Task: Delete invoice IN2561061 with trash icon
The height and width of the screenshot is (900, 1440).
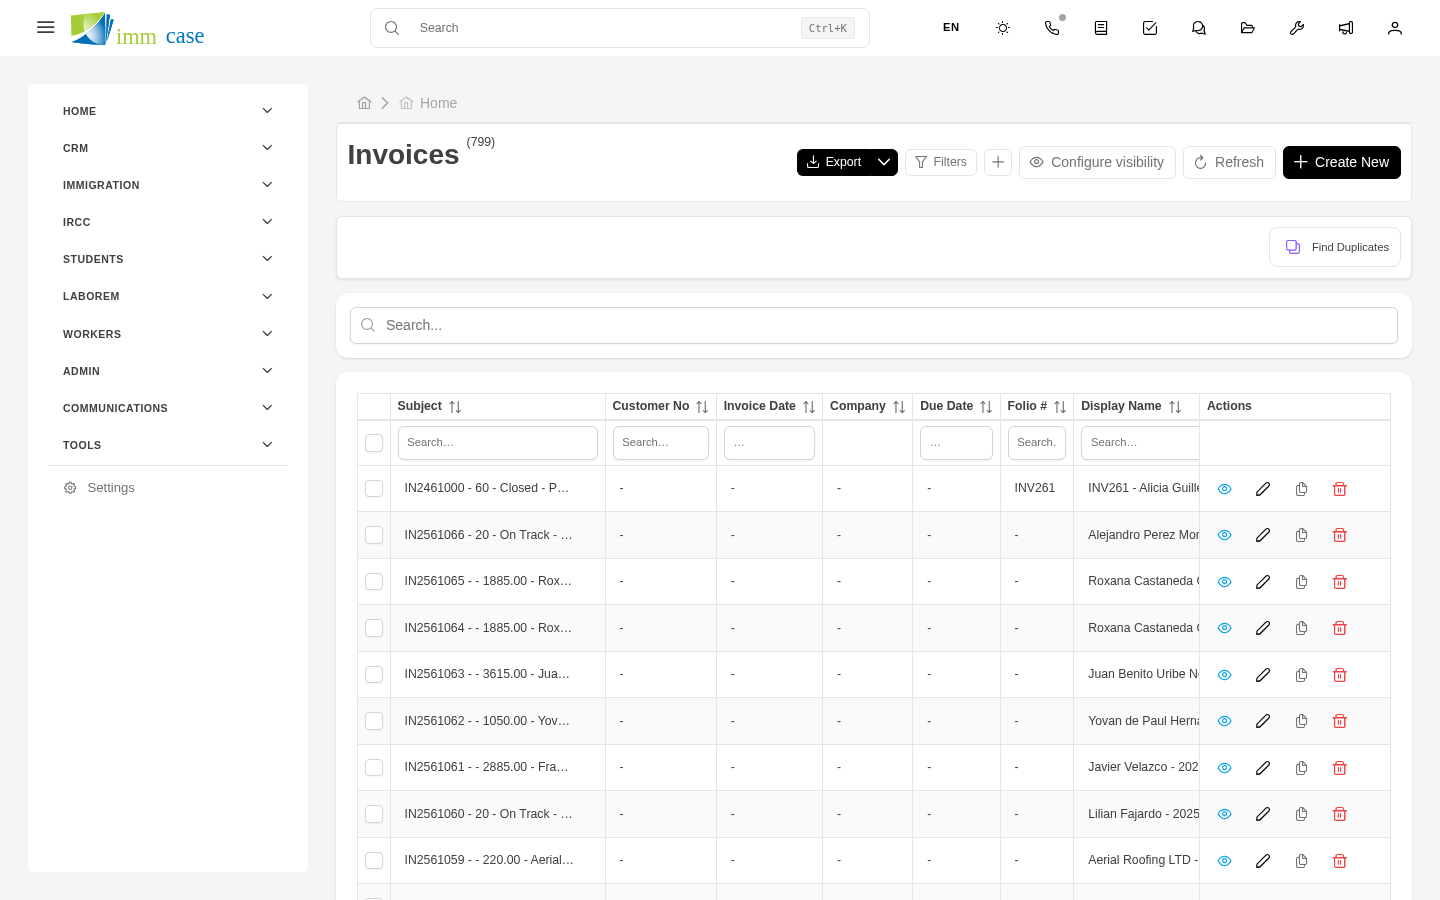Action: (x=1340, y=768)
